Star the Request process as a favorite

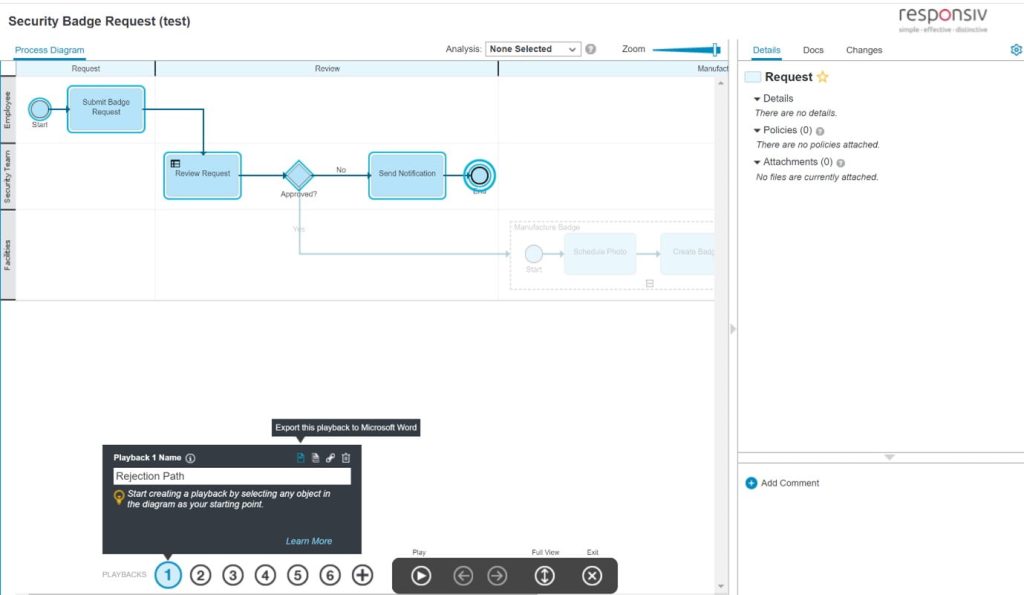[820, 76]
